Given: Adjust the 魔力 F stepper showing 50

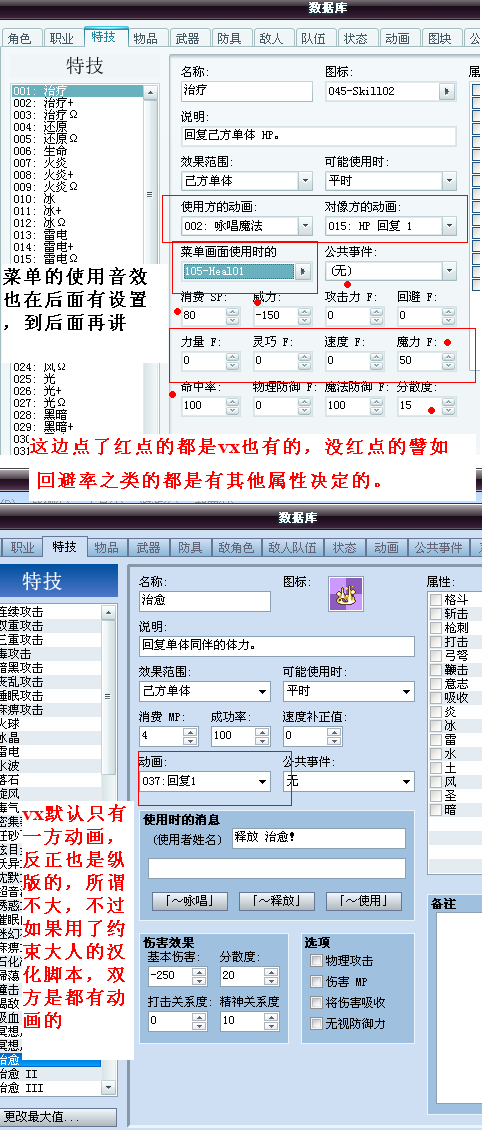Looking at the screenshot, I should pyautogui.click(x=449, y=360).
